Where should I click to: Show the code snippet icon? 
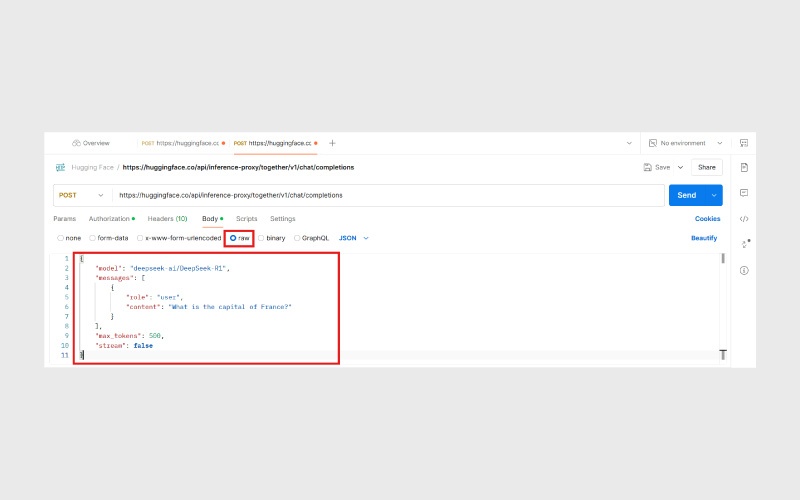(744, 218)
